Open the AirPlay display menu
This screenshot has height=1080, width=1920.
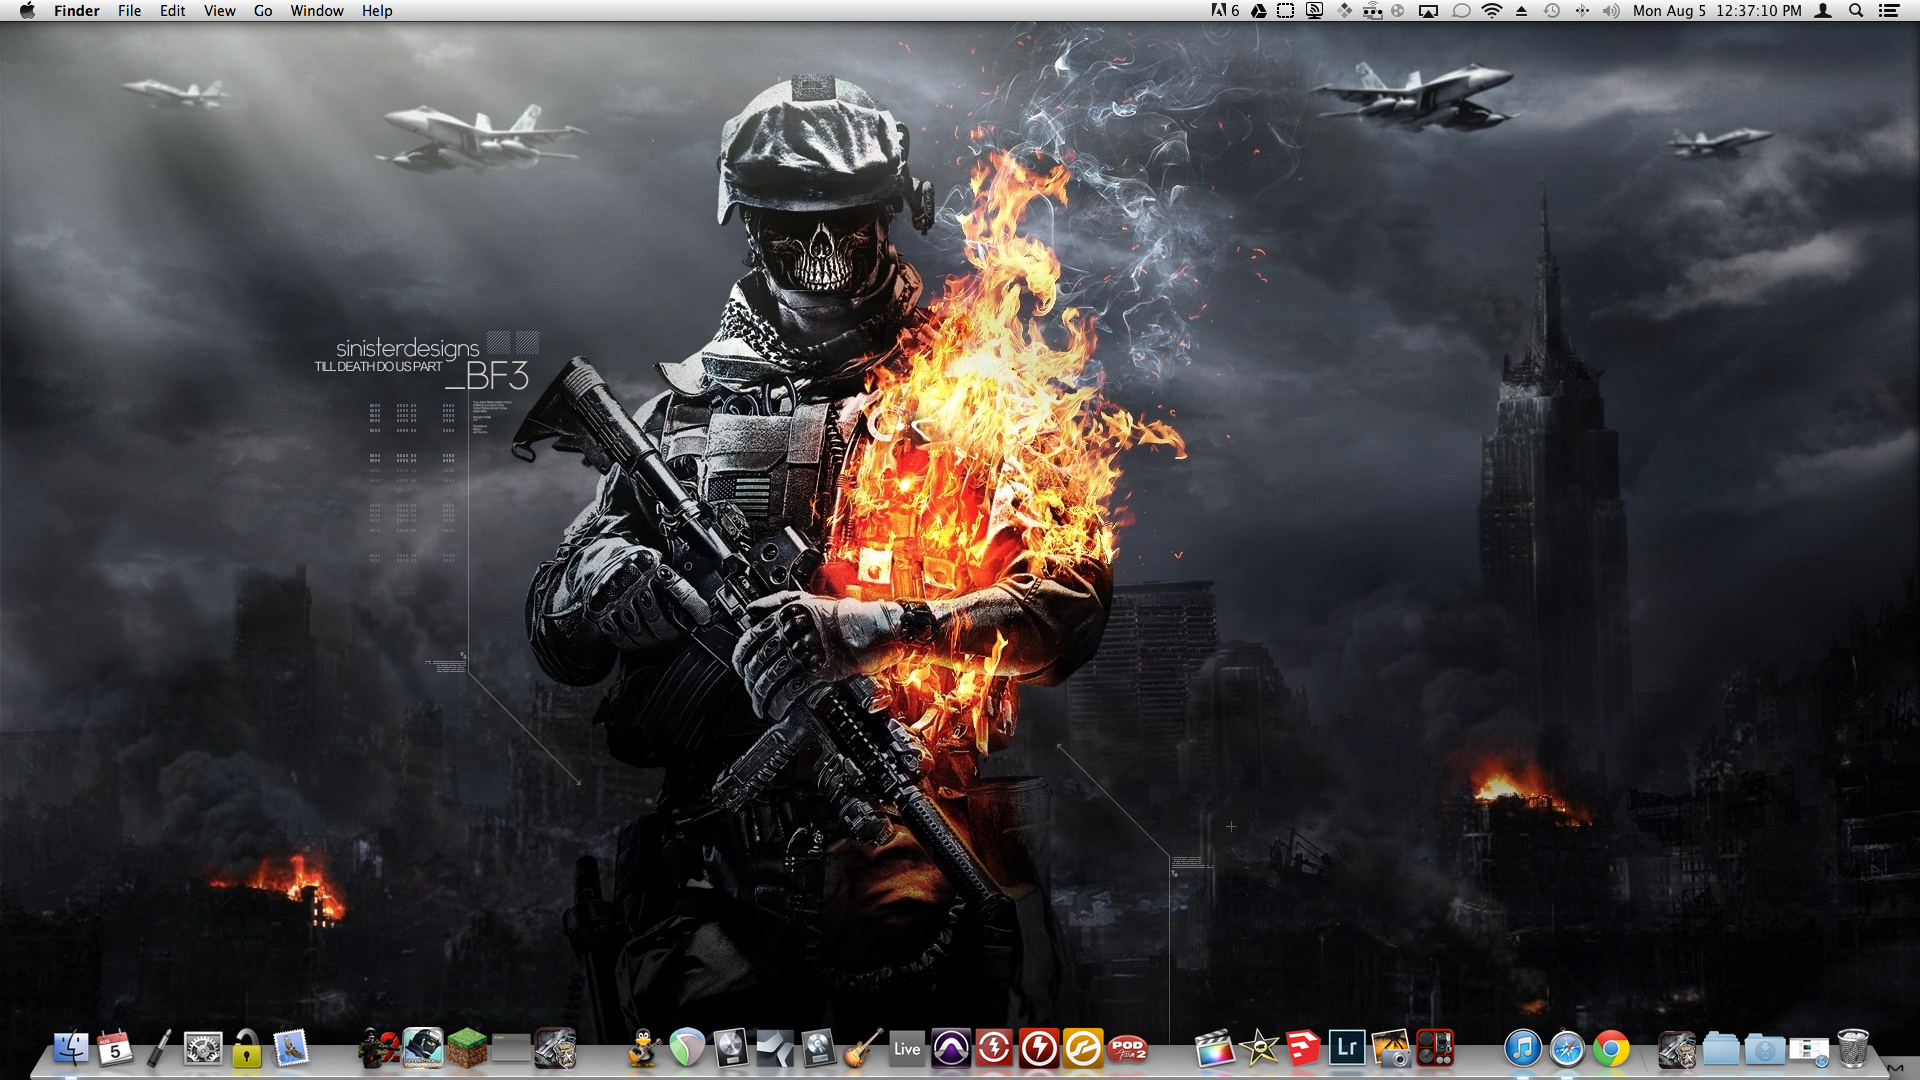[1428, 11]
